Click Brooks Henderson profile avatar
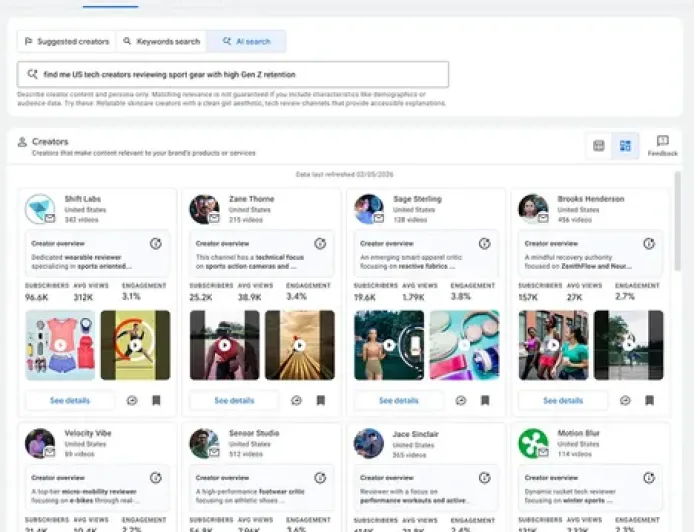The image size is (694, 532). click(533, 209)
